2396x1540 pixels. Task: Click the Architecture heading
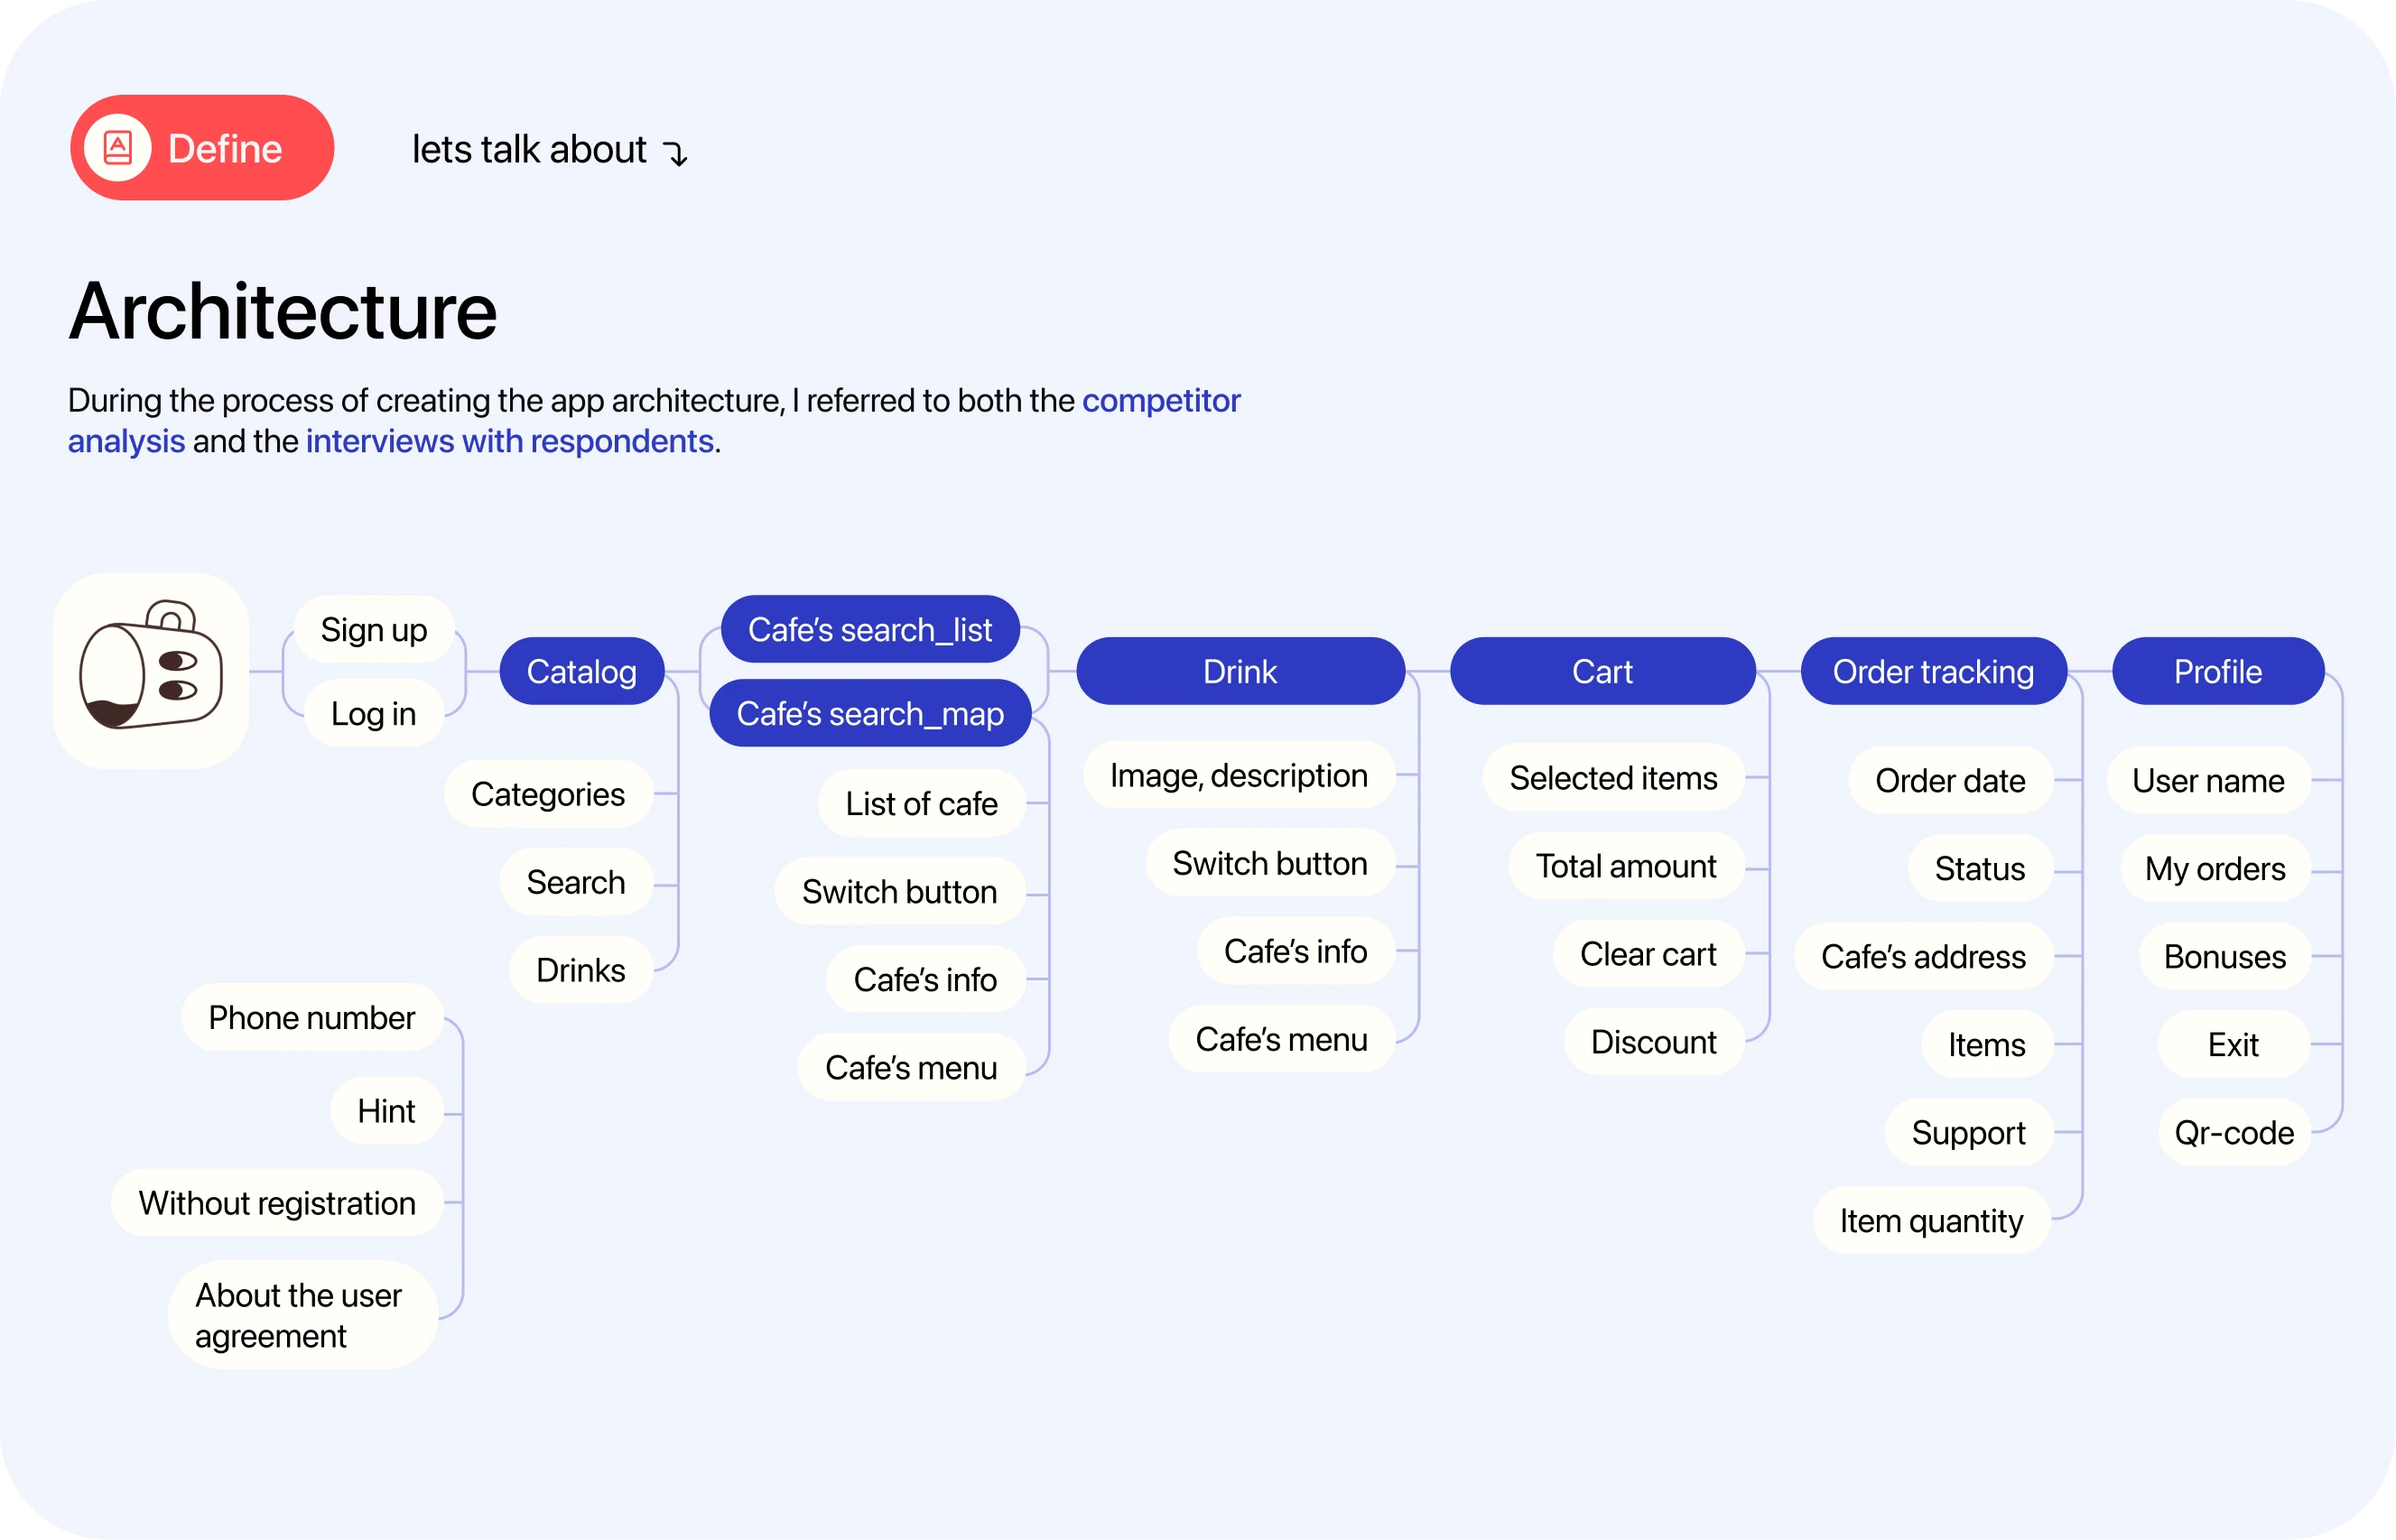coord(283,311)
